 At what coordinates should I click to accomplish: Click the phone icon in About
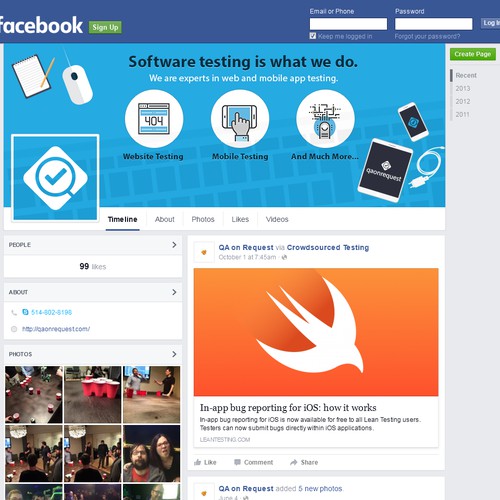14,312
